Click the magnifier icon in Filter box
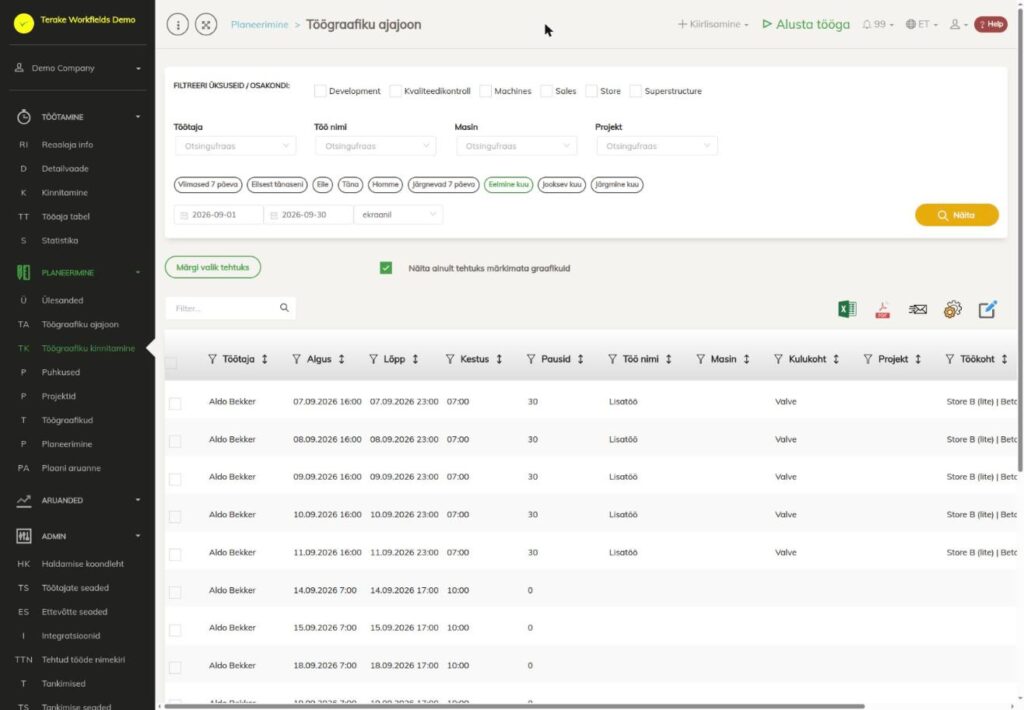The image size is (1024, 710). pyautogui.click(x=284, y=308)
